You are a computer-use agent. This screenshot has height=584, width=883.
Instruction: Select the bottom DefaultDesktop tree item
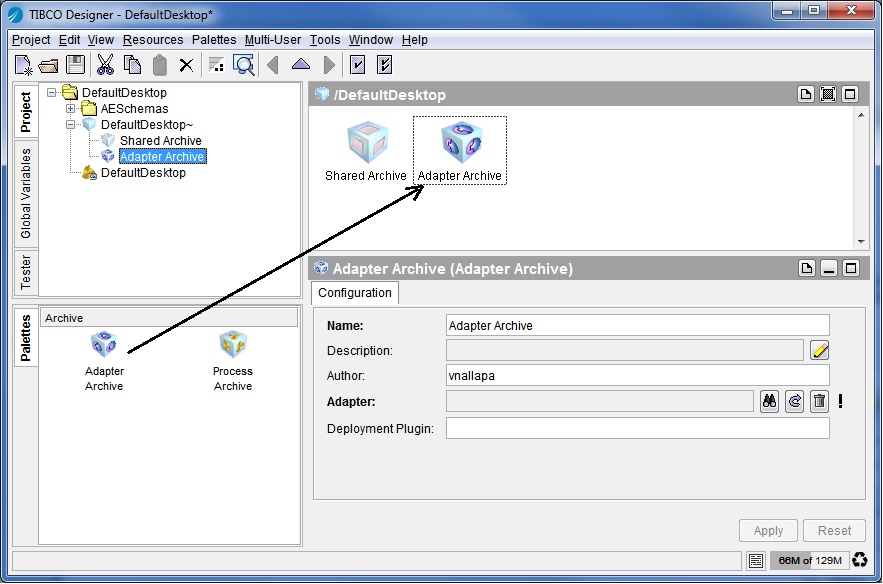click(143, 173)
